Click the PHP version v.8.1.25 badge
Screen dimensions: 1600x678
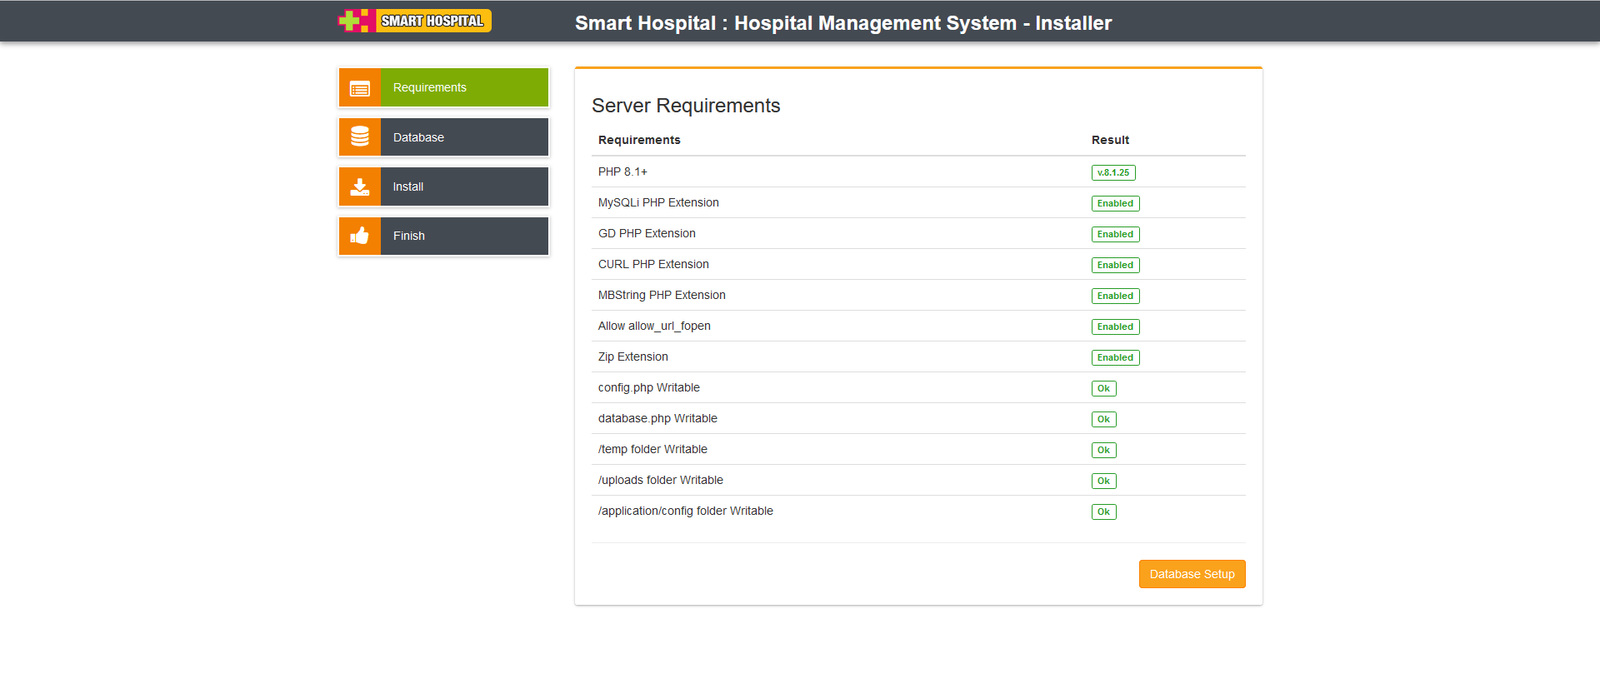tap(1113, 173)
